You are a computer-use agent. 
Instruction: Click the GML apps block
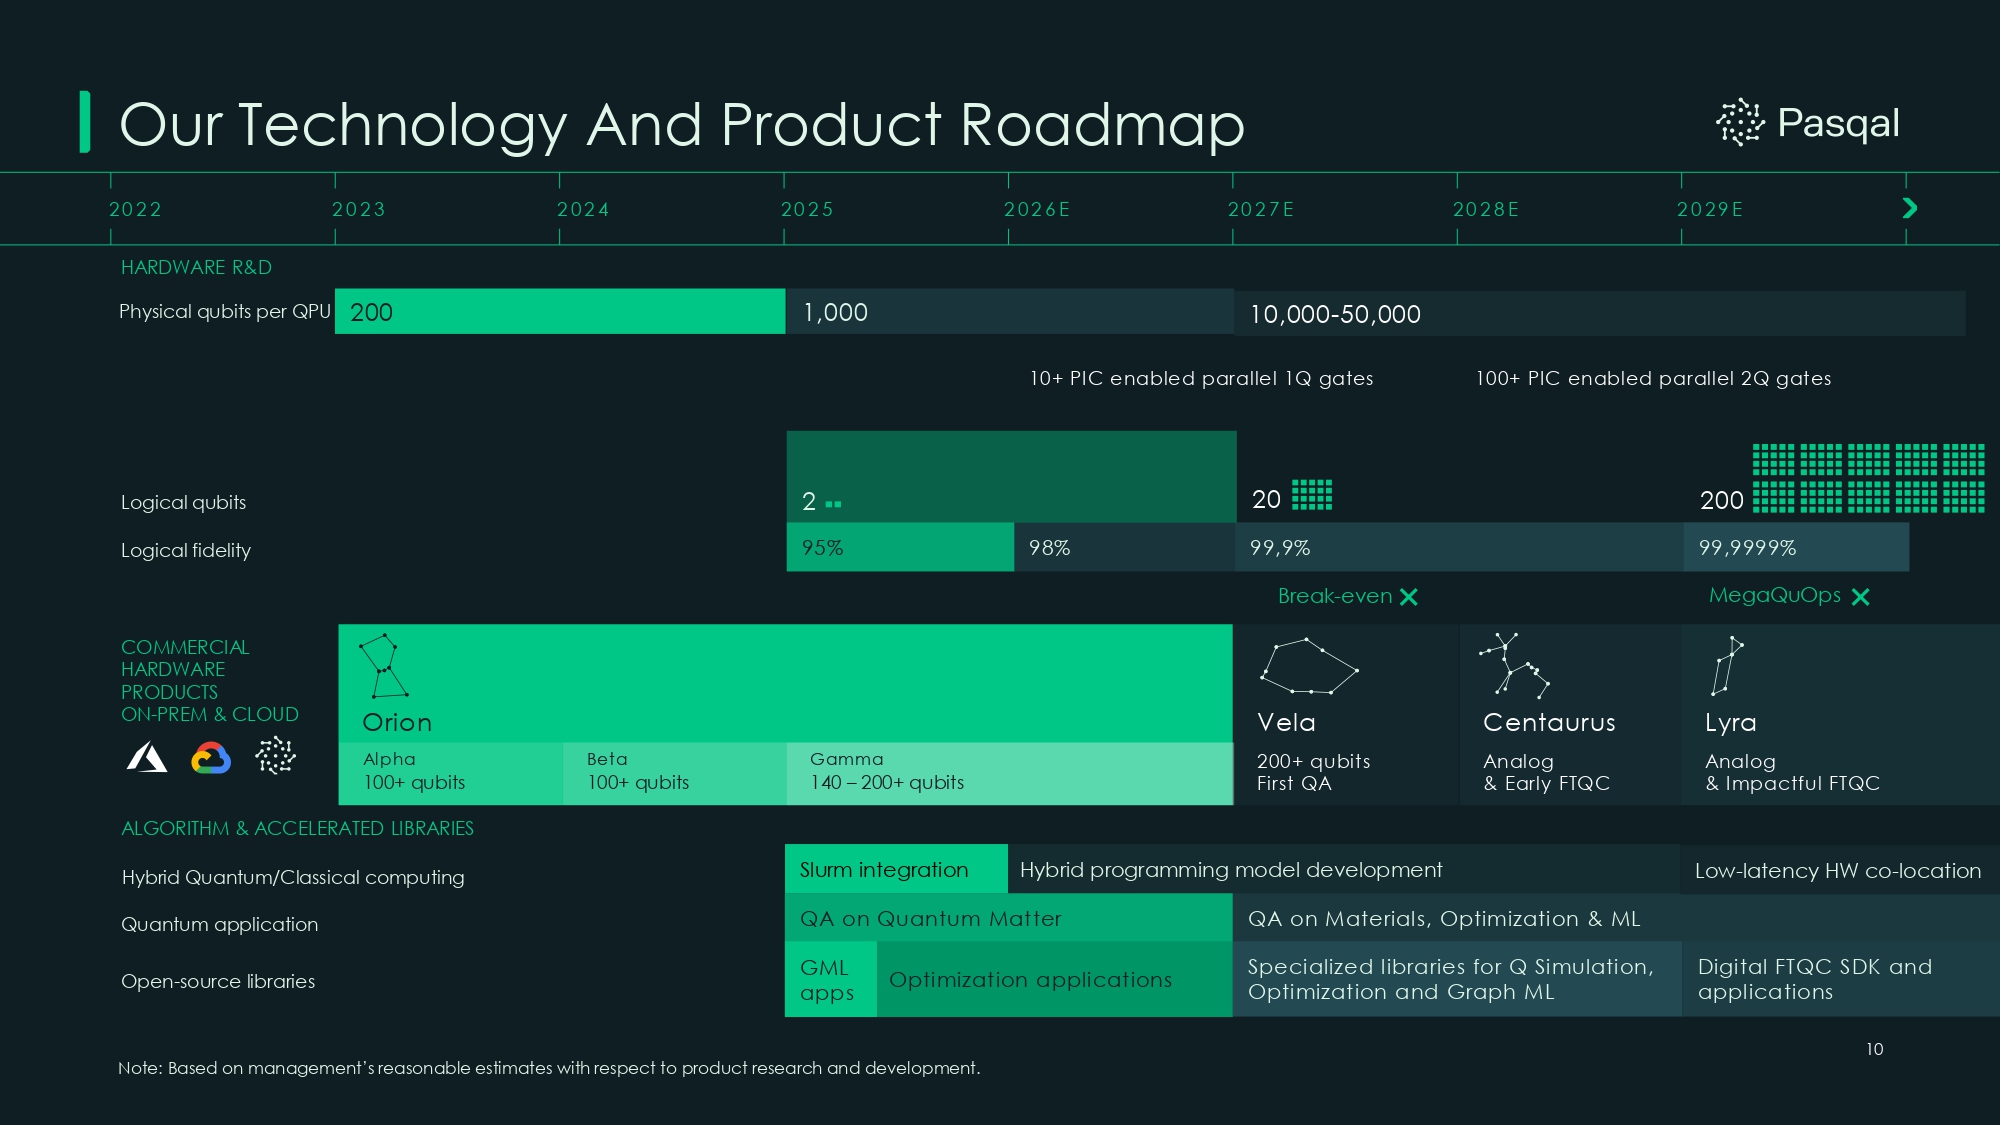click(x=829, y=980)
